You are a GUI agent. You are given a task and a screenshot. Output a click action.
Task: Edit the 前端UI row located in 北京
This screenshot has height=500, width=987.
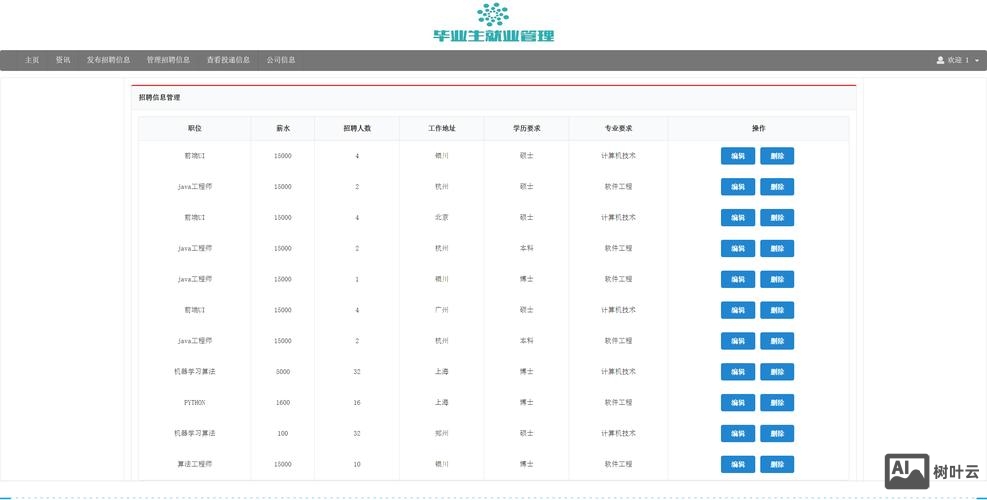pos(738,218)
